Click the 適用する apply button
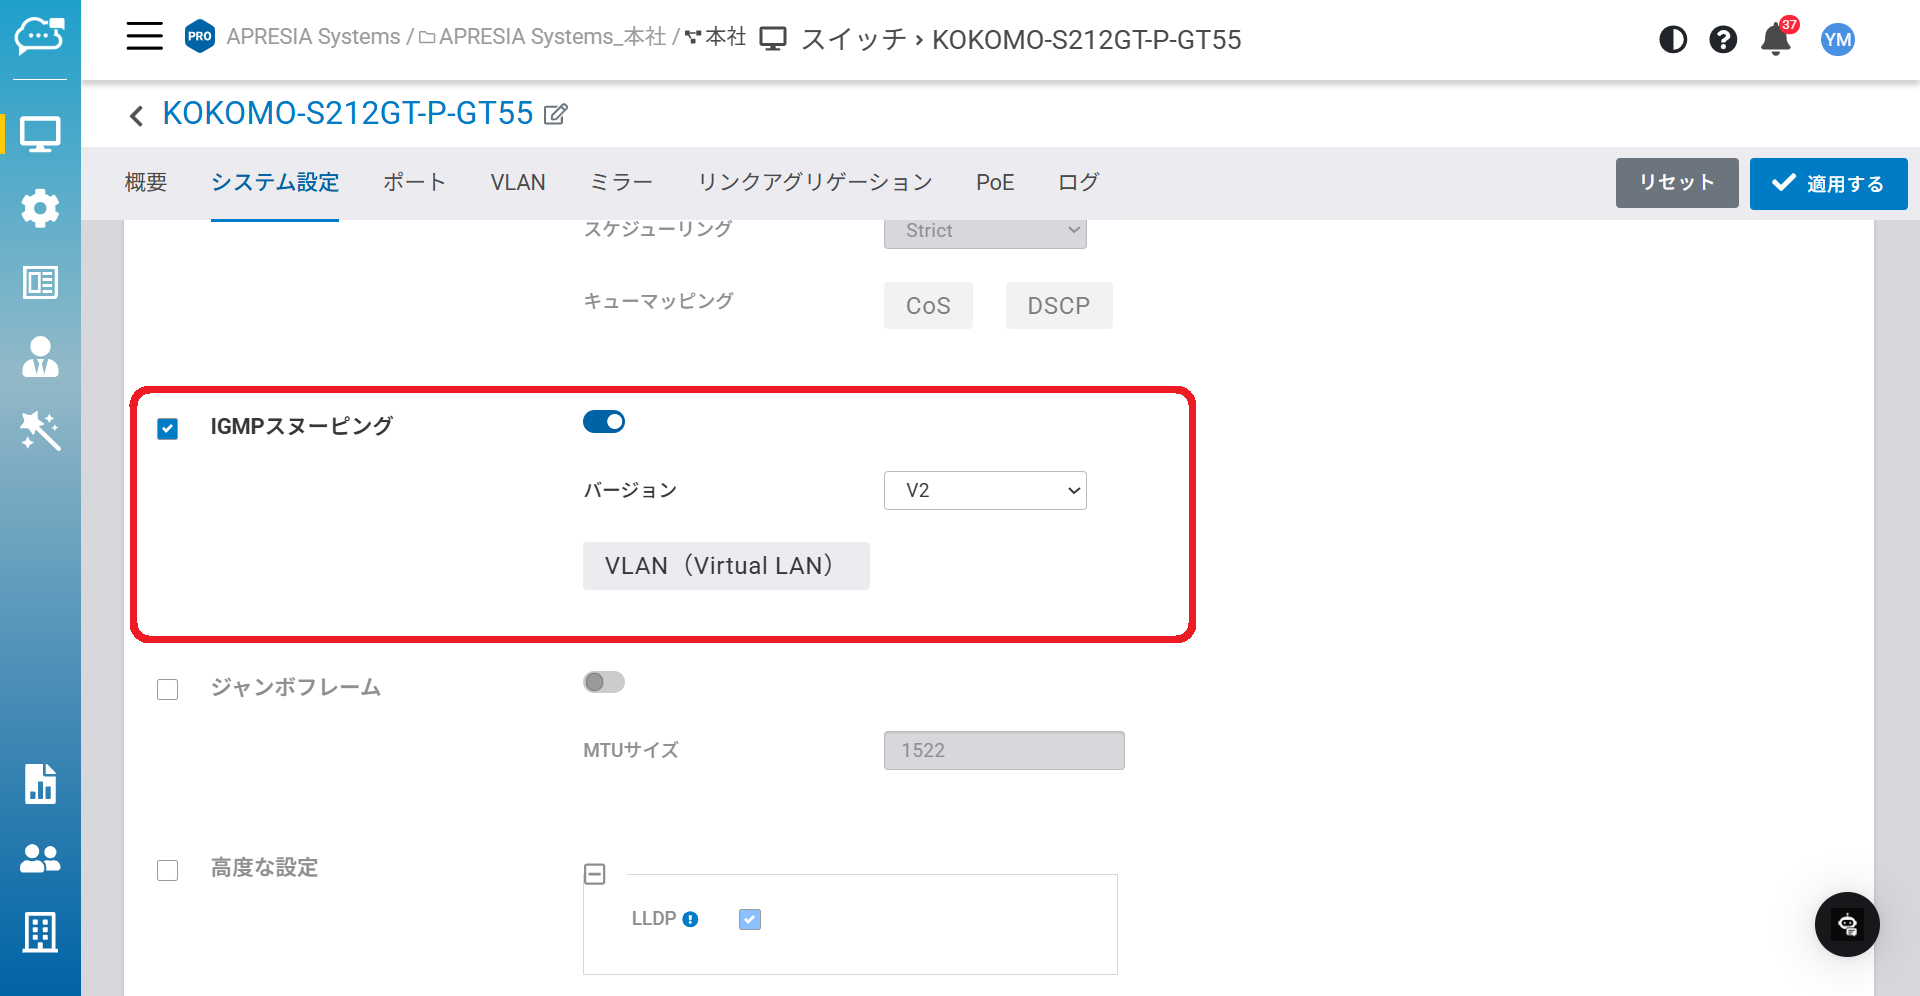1920x996 pixels. pyautogui.click(x=1827, y=184)
